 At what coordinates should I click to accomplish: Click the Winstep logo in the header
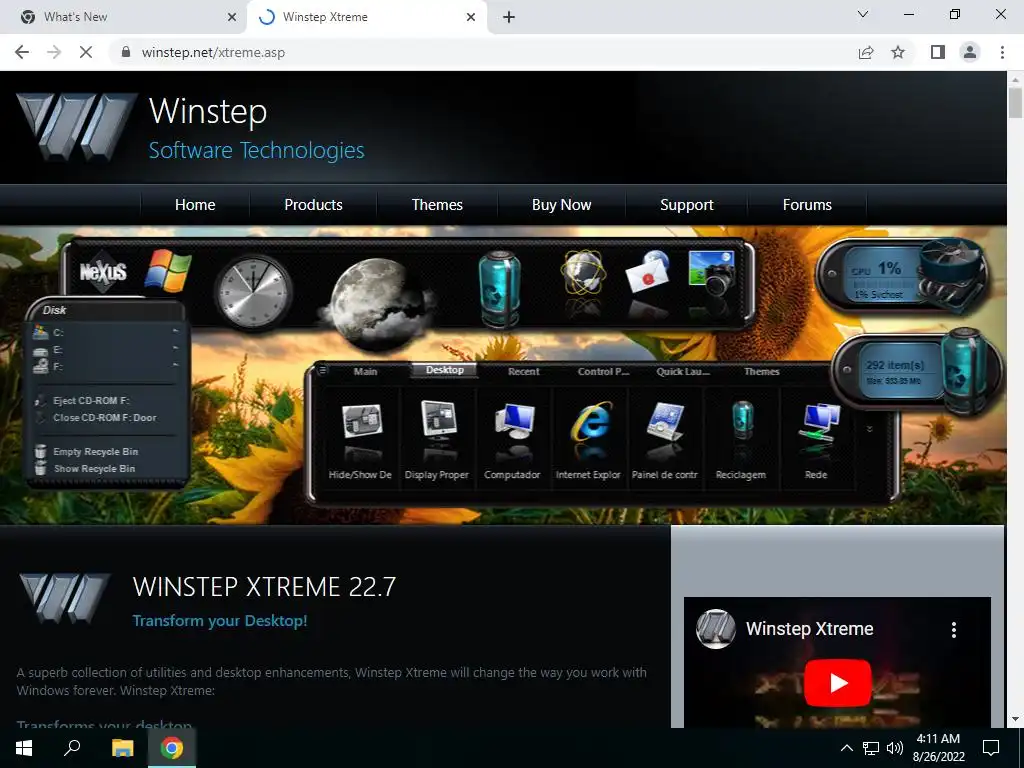click(76, 127)
